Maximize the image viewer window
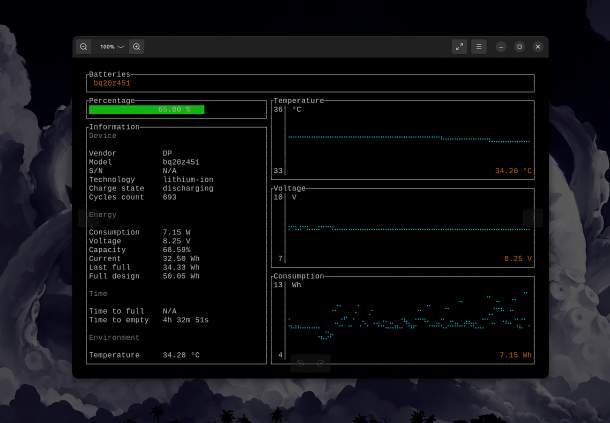Viewport: 610px width, 423px height. pyautogui.click(x=519, y=47)
